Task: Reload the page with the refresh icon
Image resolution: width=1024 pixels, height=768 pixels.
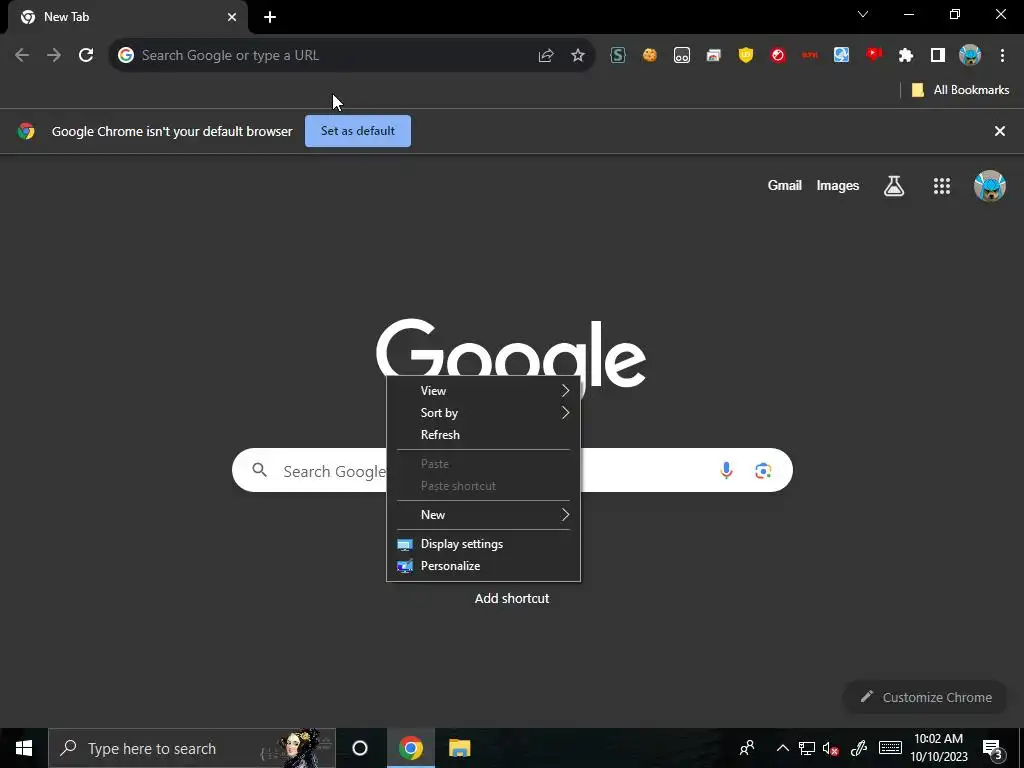Action: click(x=86, y=56)
